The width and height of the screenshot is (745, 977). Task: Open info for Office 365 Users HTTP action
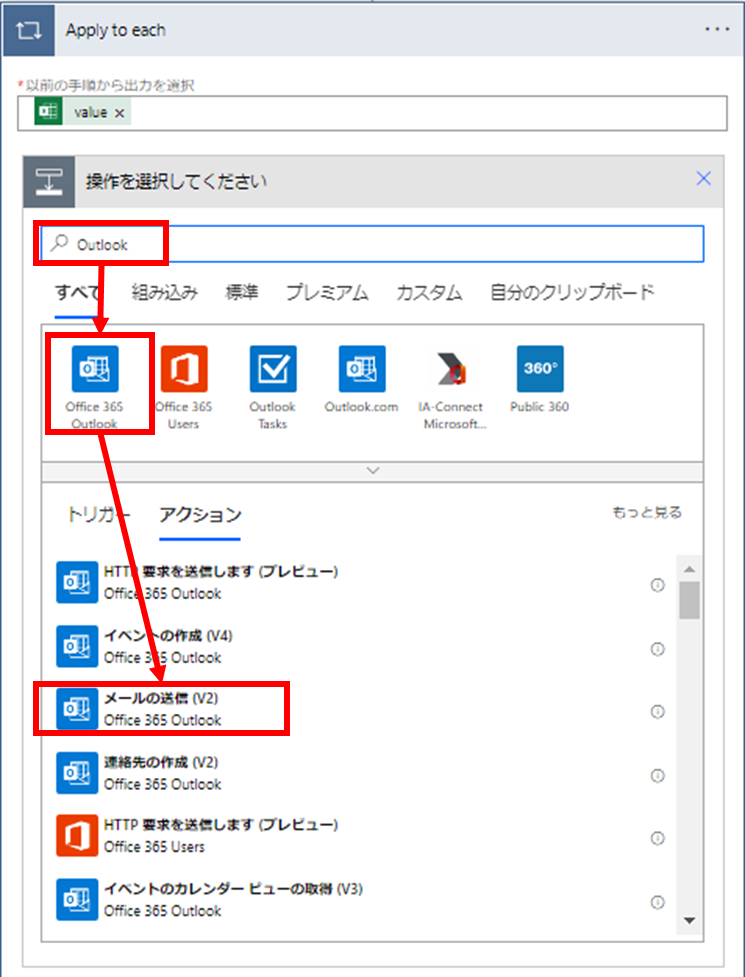click(x=657, y=838)
